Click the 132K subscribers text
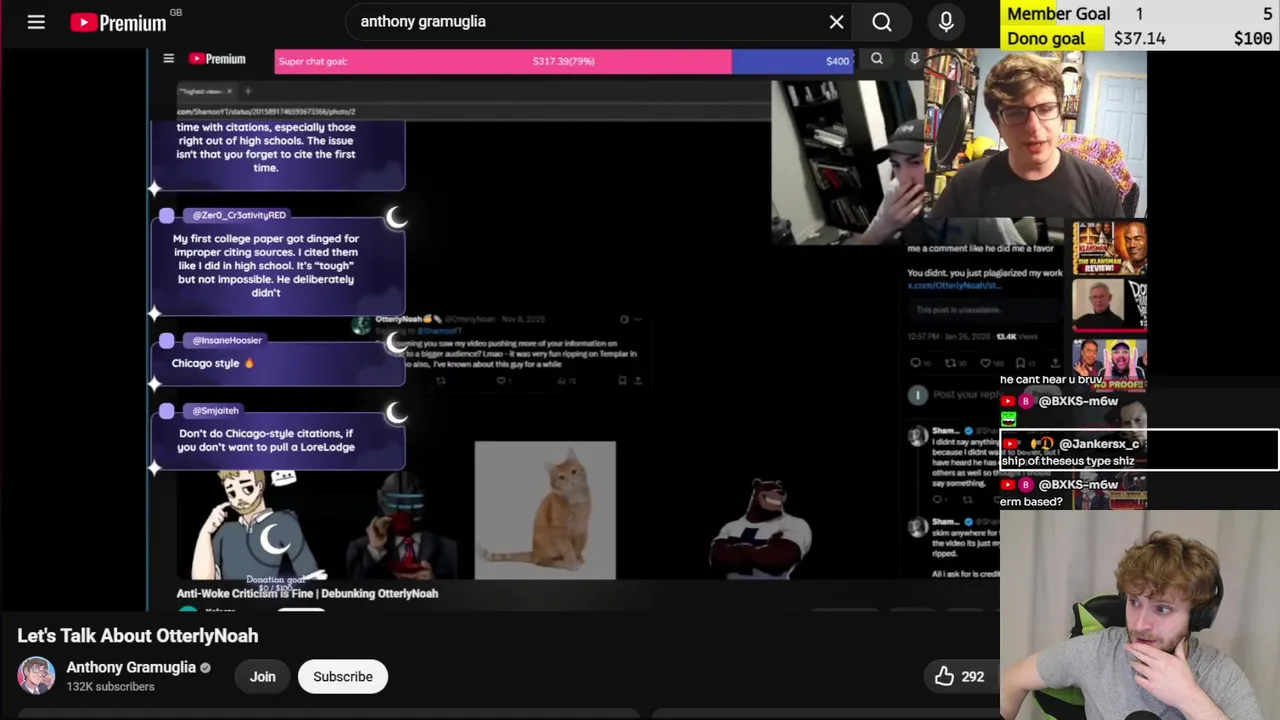 click(110, 687)
